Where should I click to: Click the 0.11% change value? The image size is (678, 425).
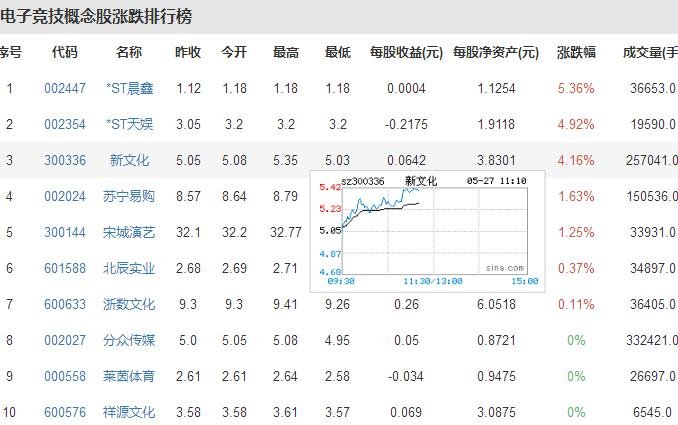point(576,304)
